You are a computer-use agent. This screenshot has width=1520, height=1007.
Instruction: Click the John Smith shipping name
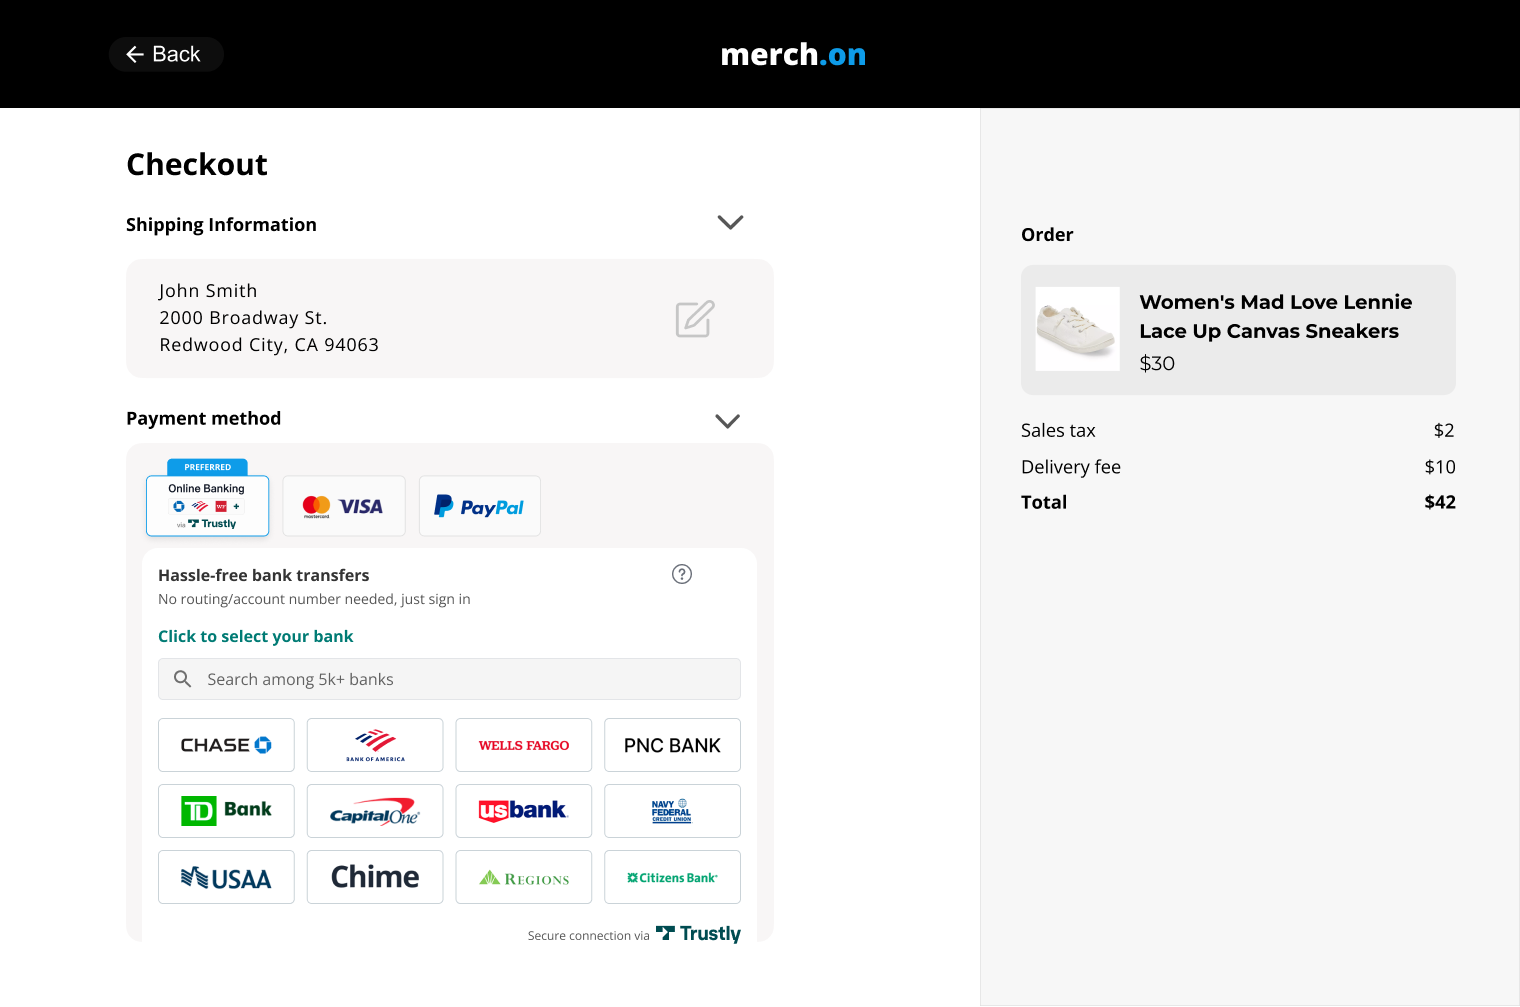point(208,291)
